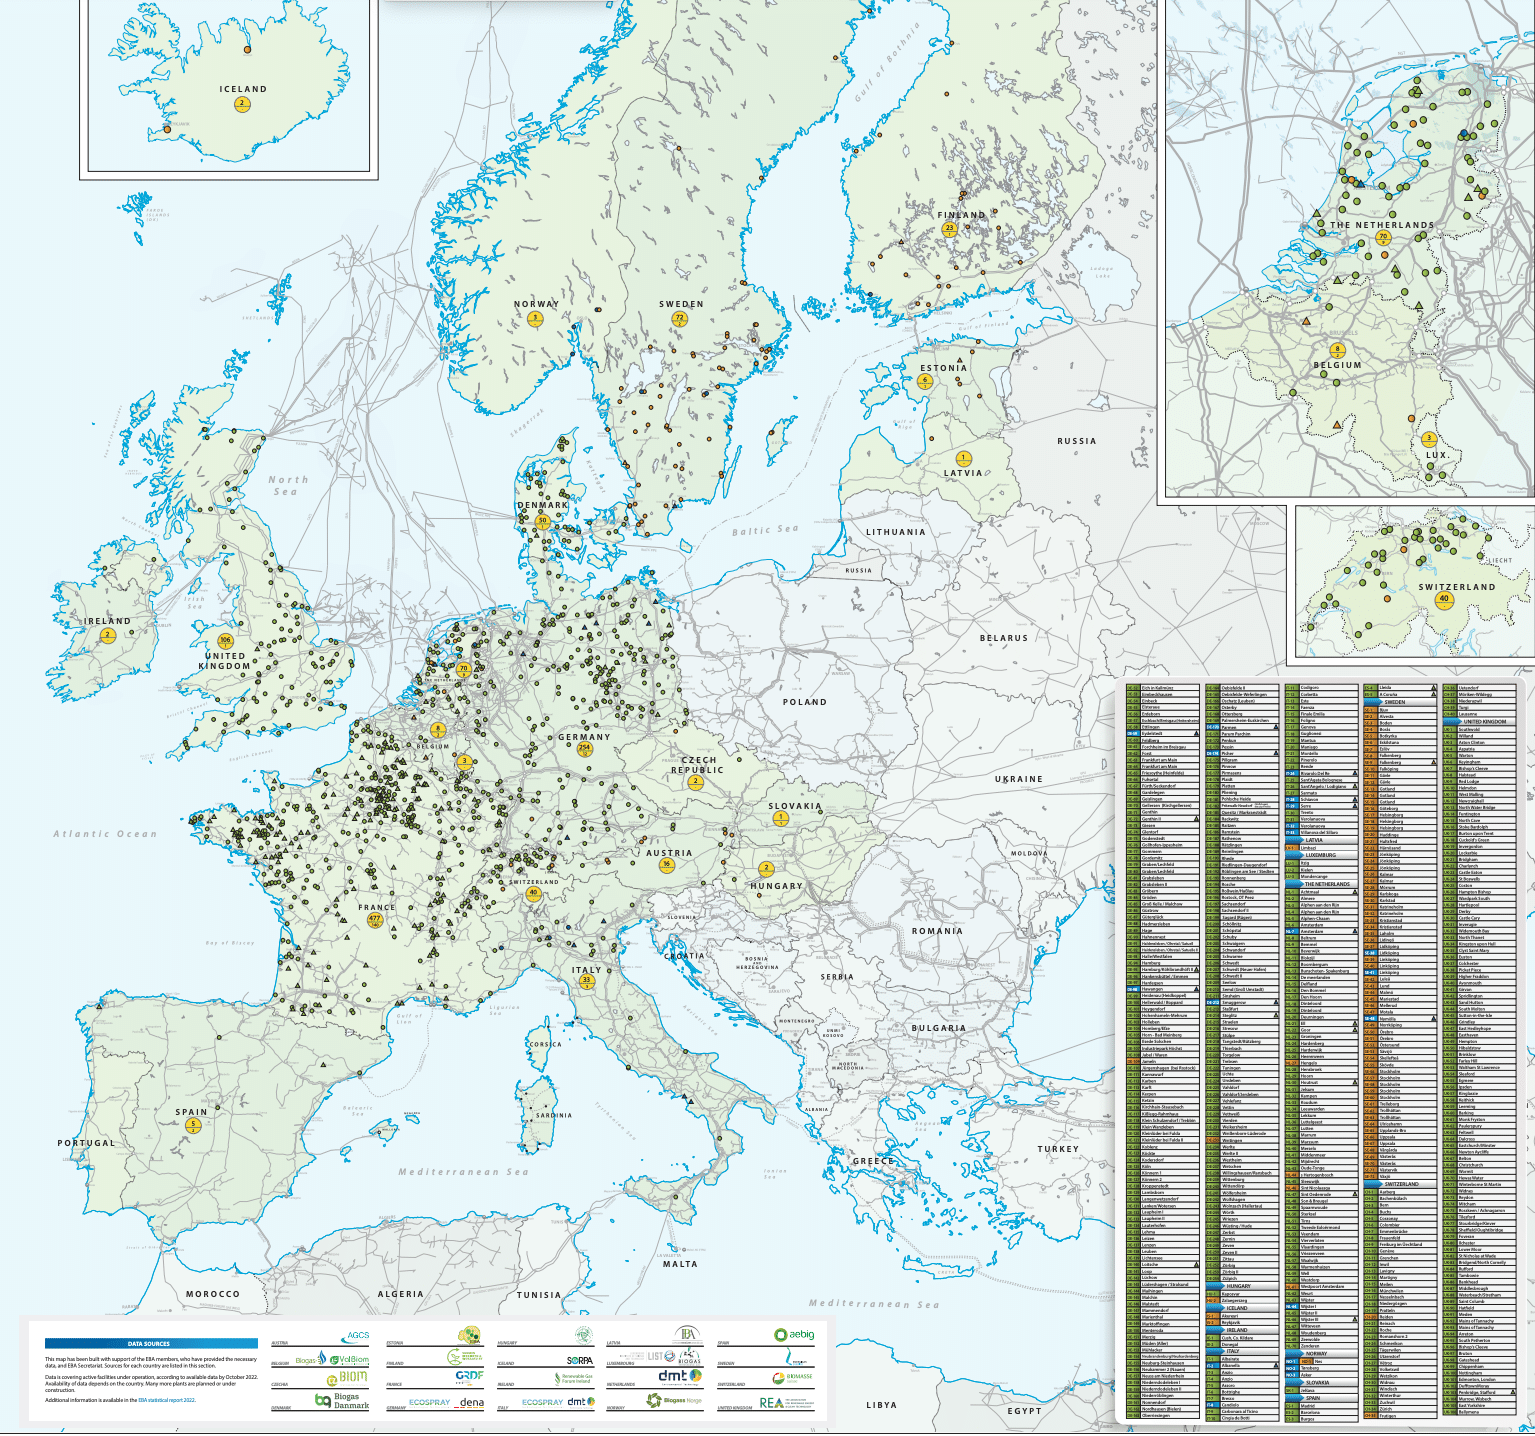1535x1436 pixels.
Task: Click Denmark's yellow count marker showing 50
Action: coord(543,521)
